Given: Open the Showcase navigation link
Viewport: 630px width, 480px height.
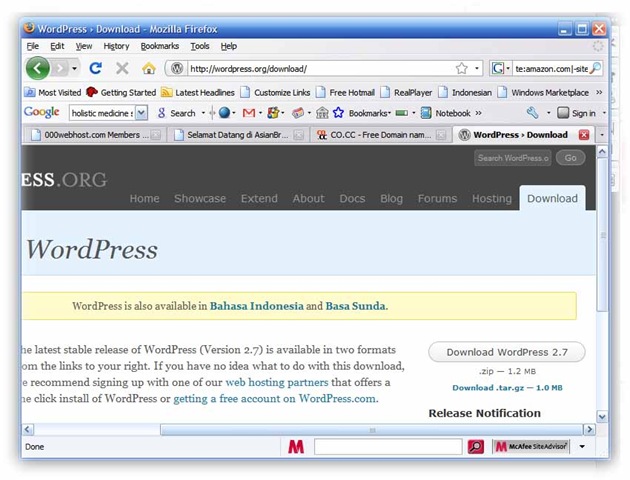Looking at the screenshot, I should pos(200,198).
